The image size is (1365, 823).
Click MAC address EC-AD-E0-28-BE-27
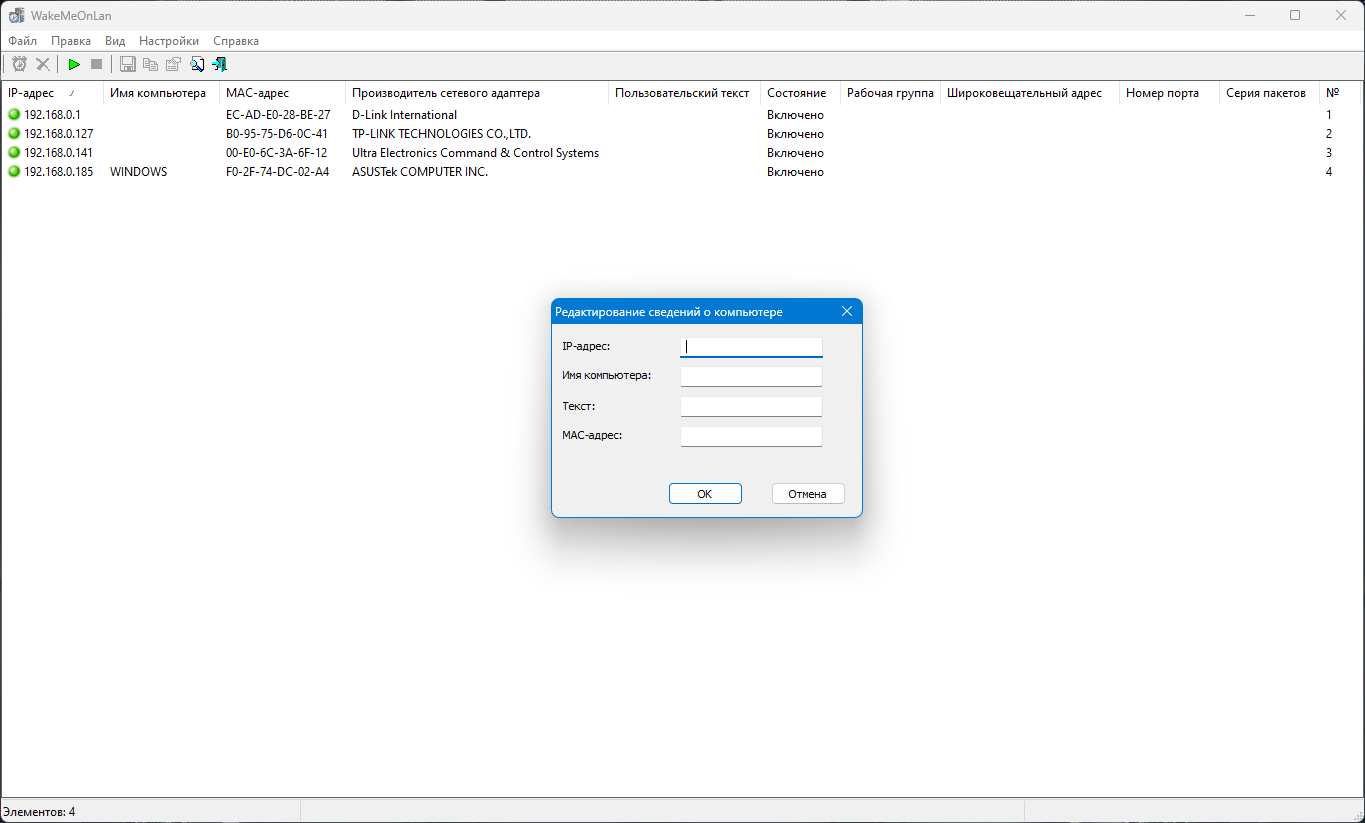point(278,115)
